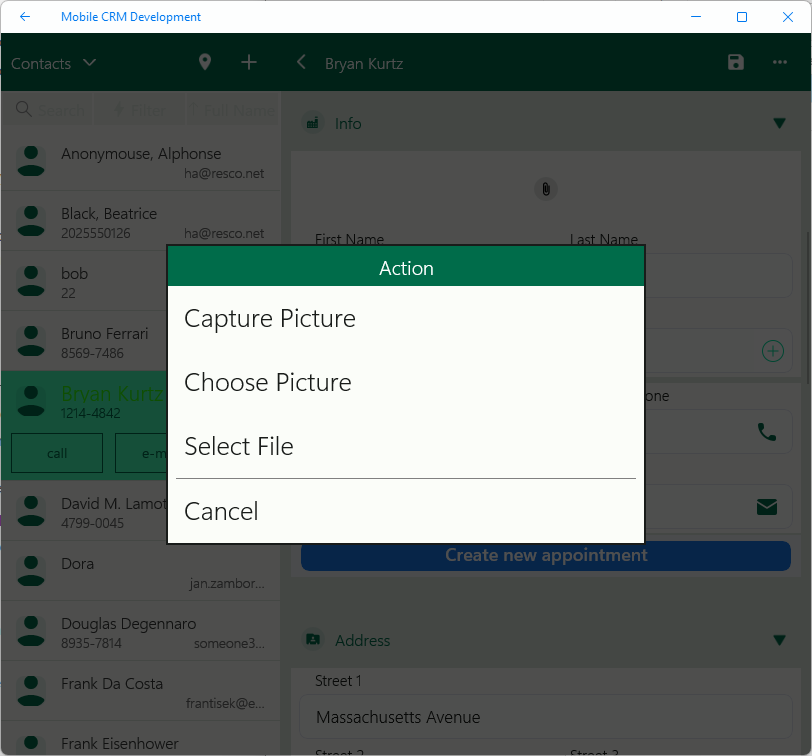
Task: Open the Contacts view dropdown
Action: tap(54, 63)
